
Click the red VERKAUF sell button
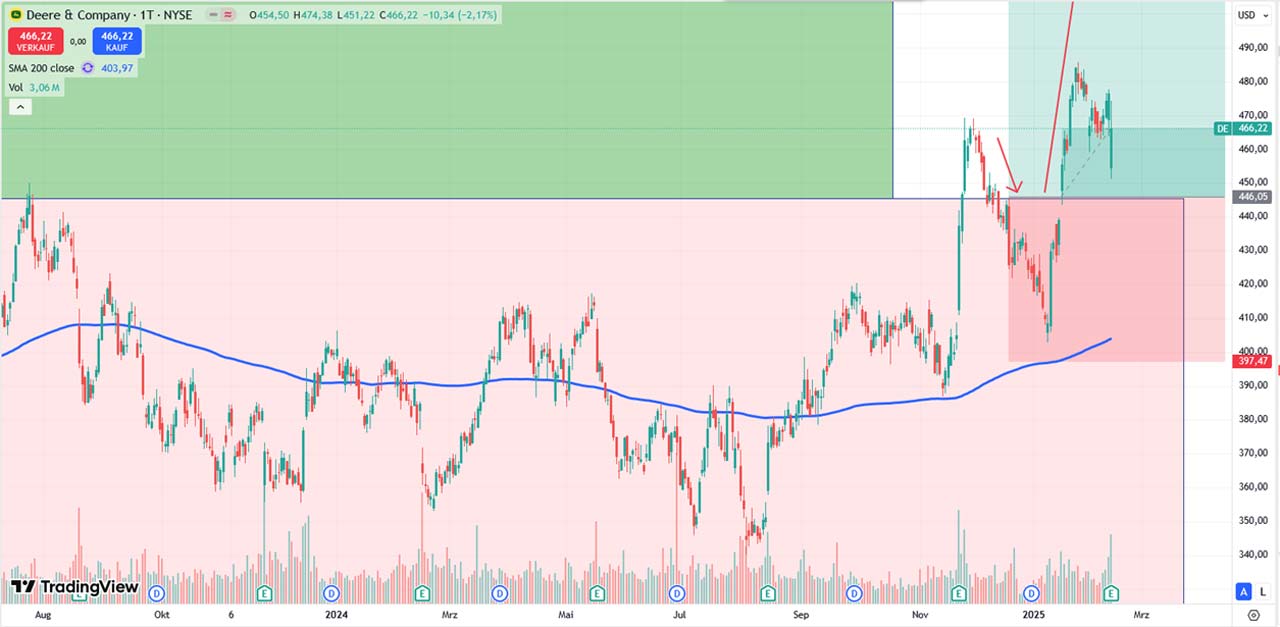35,41
